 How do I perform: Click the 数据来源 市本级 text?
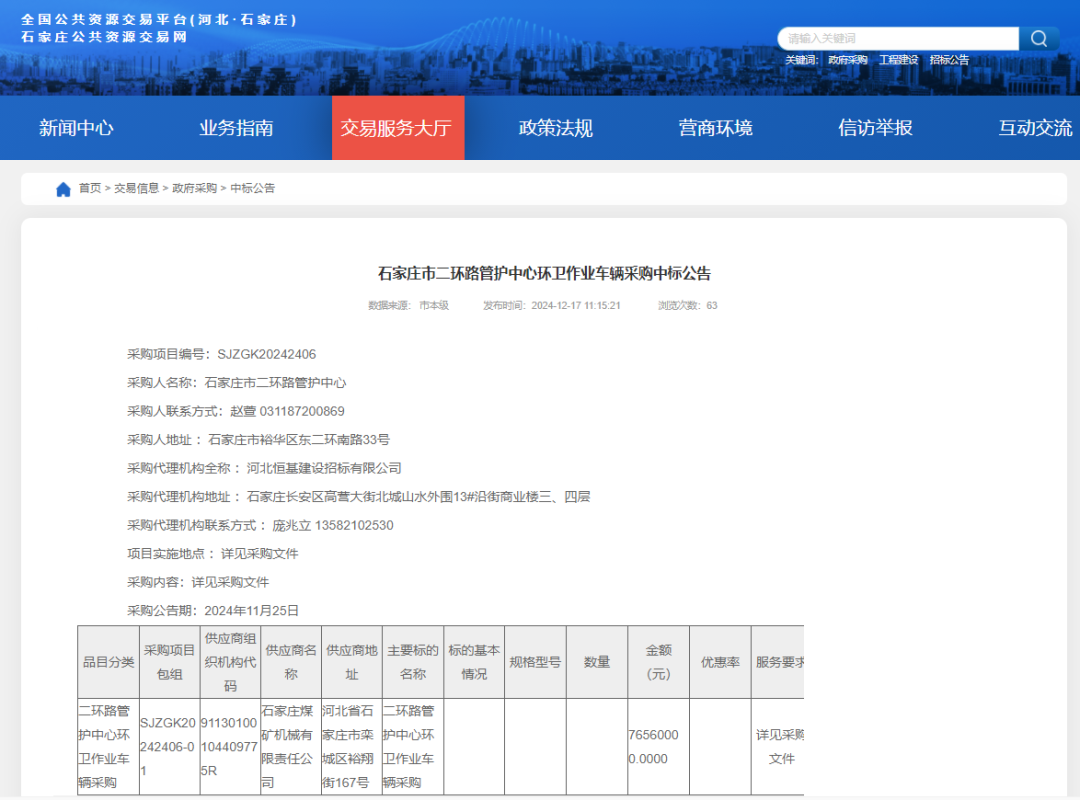[x=408, y=305]
